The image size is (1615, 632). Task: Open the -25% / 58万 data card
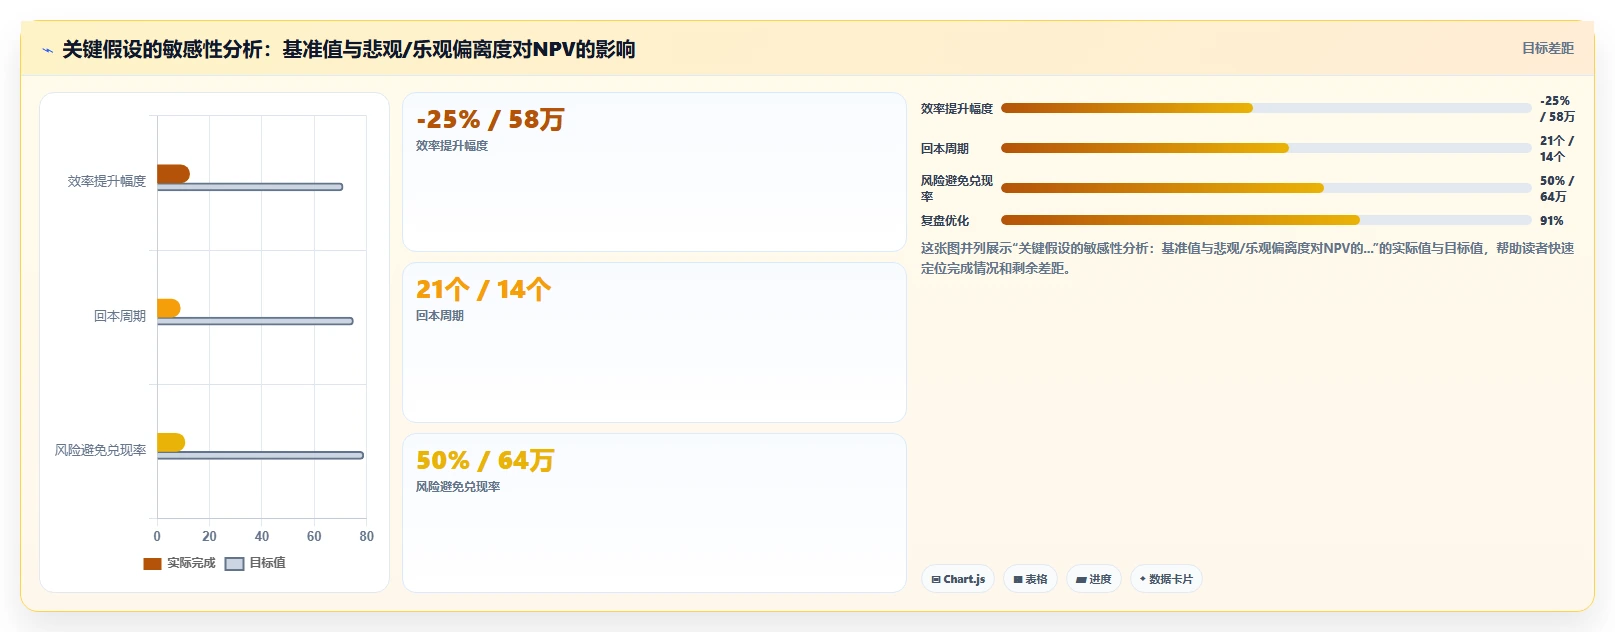point(654,172)
